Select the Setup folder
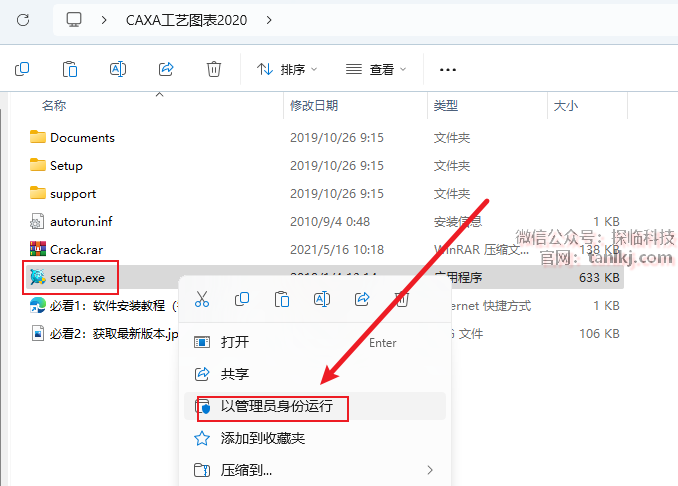The width and height of the screenshot is (678, 486). click(56, 166)
